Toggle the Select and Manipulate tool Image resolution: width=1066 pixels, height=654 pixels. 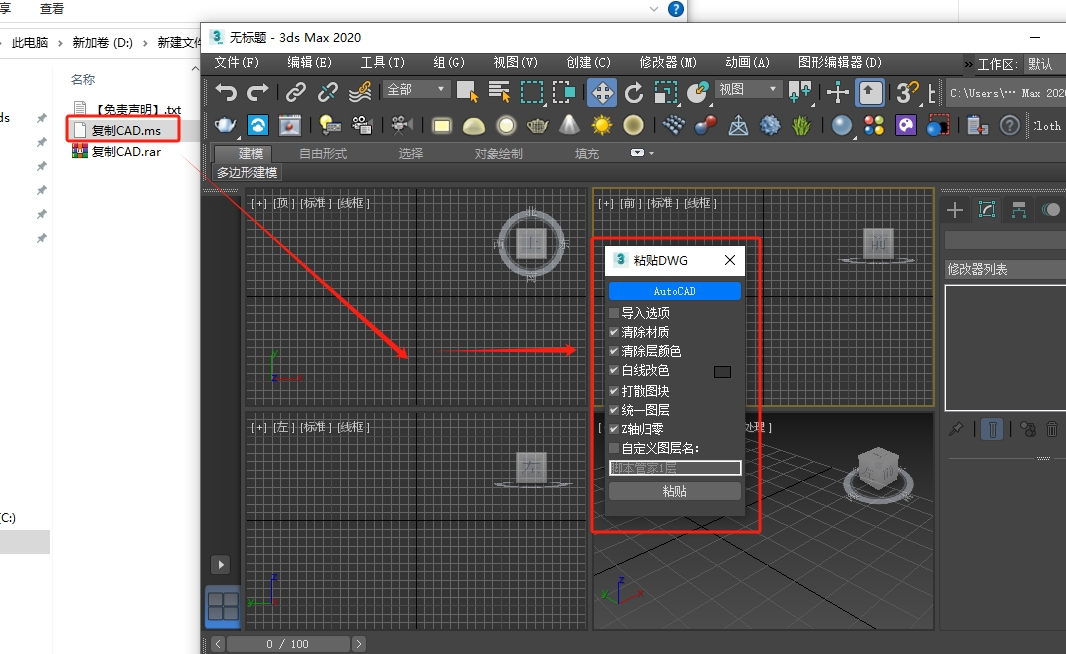point(838,92)
